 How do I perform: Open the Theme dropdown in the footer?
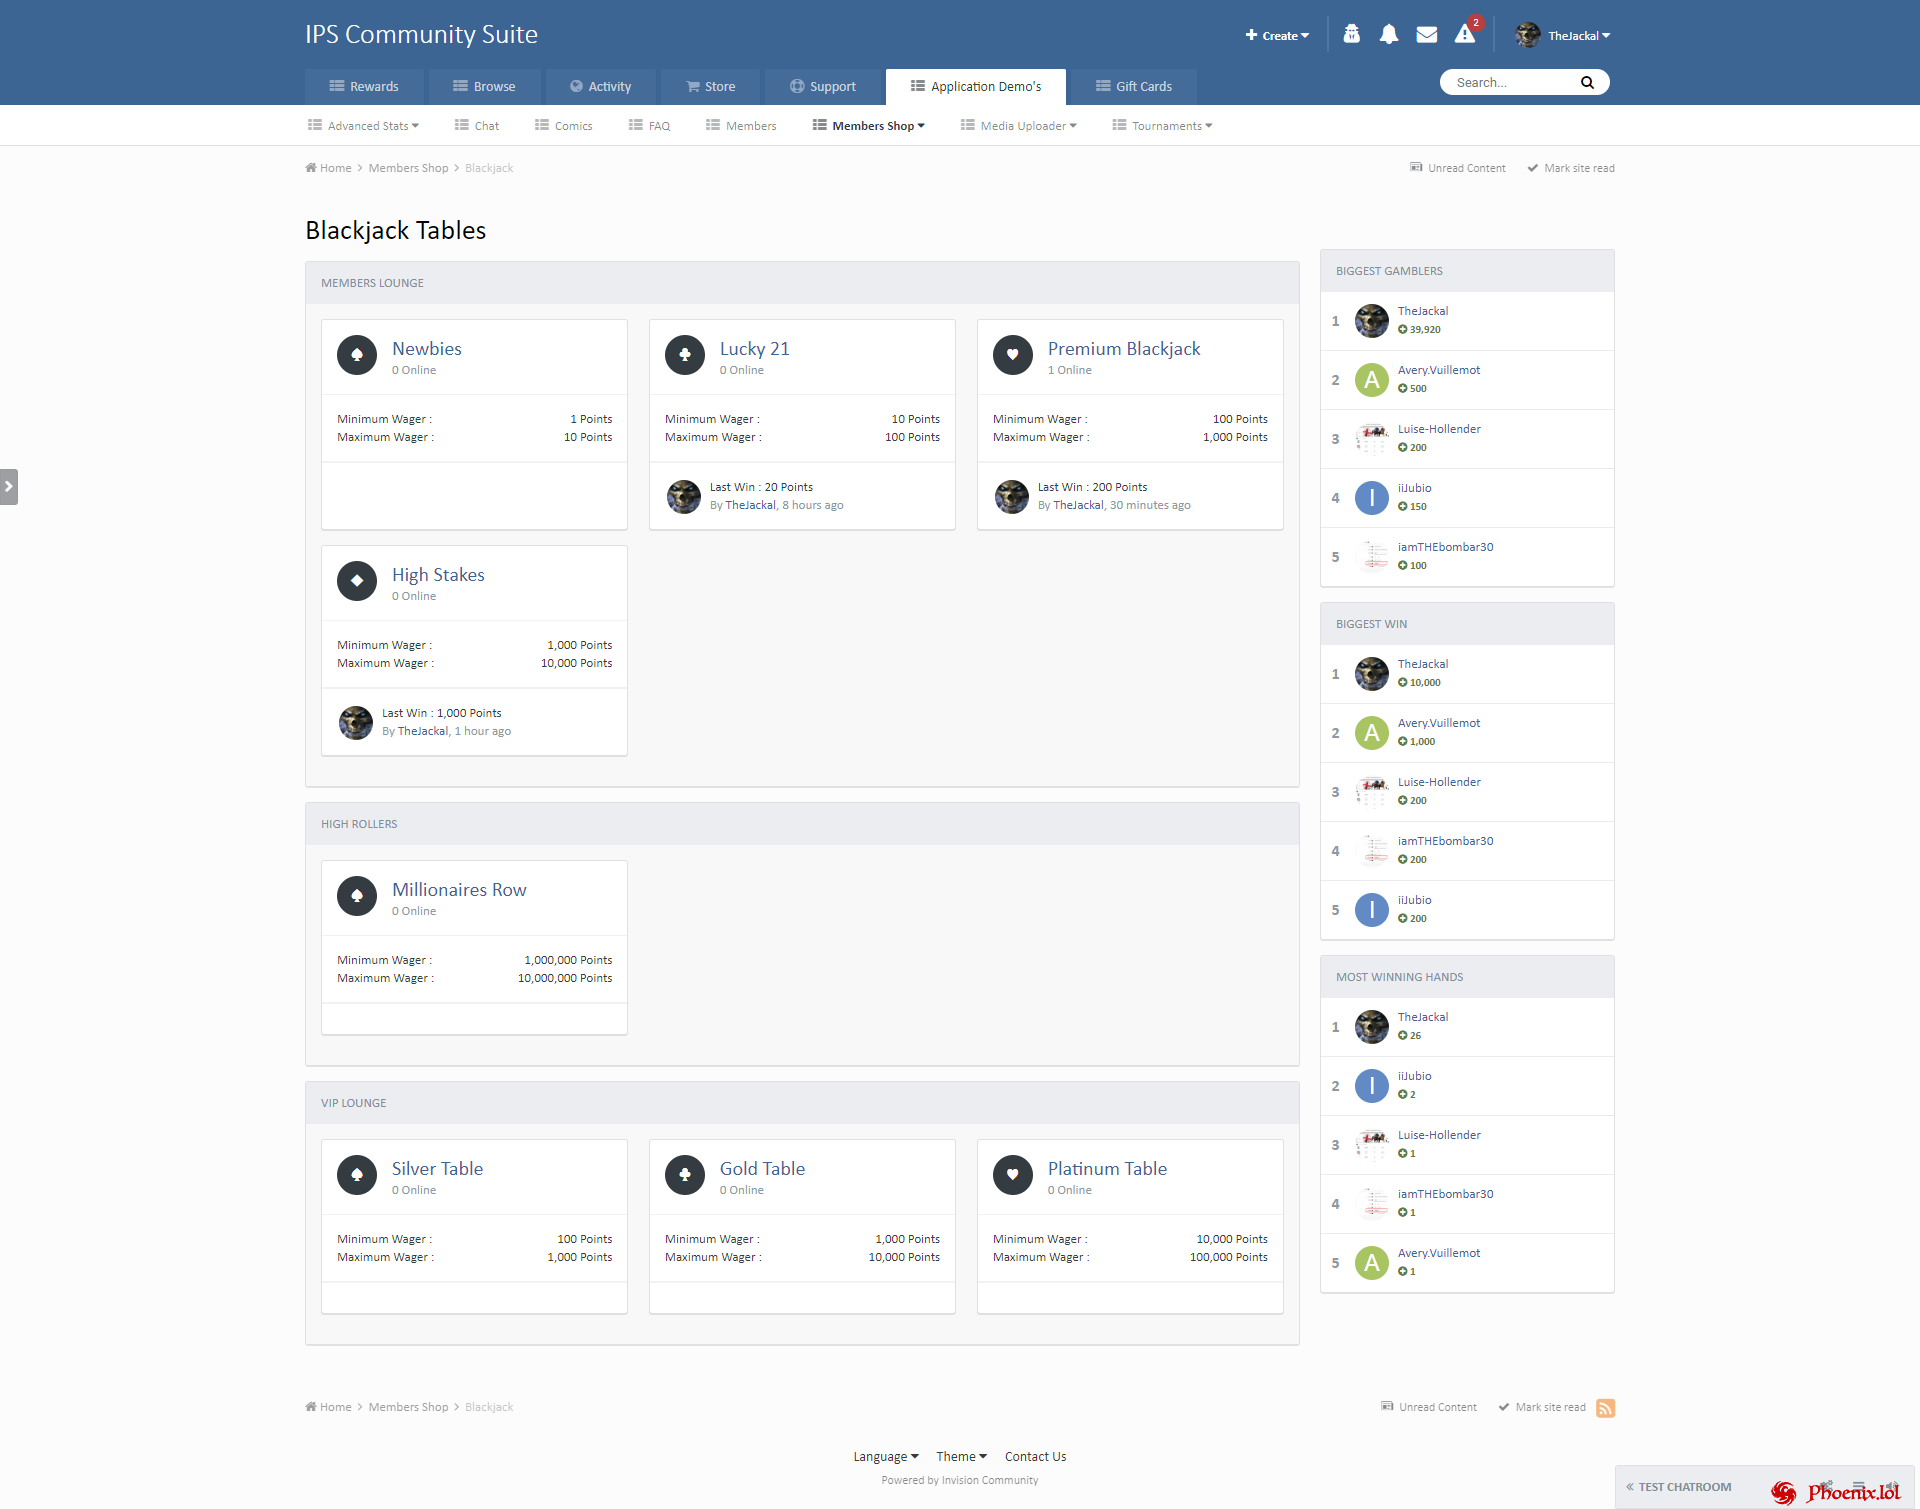[959, 1456]
